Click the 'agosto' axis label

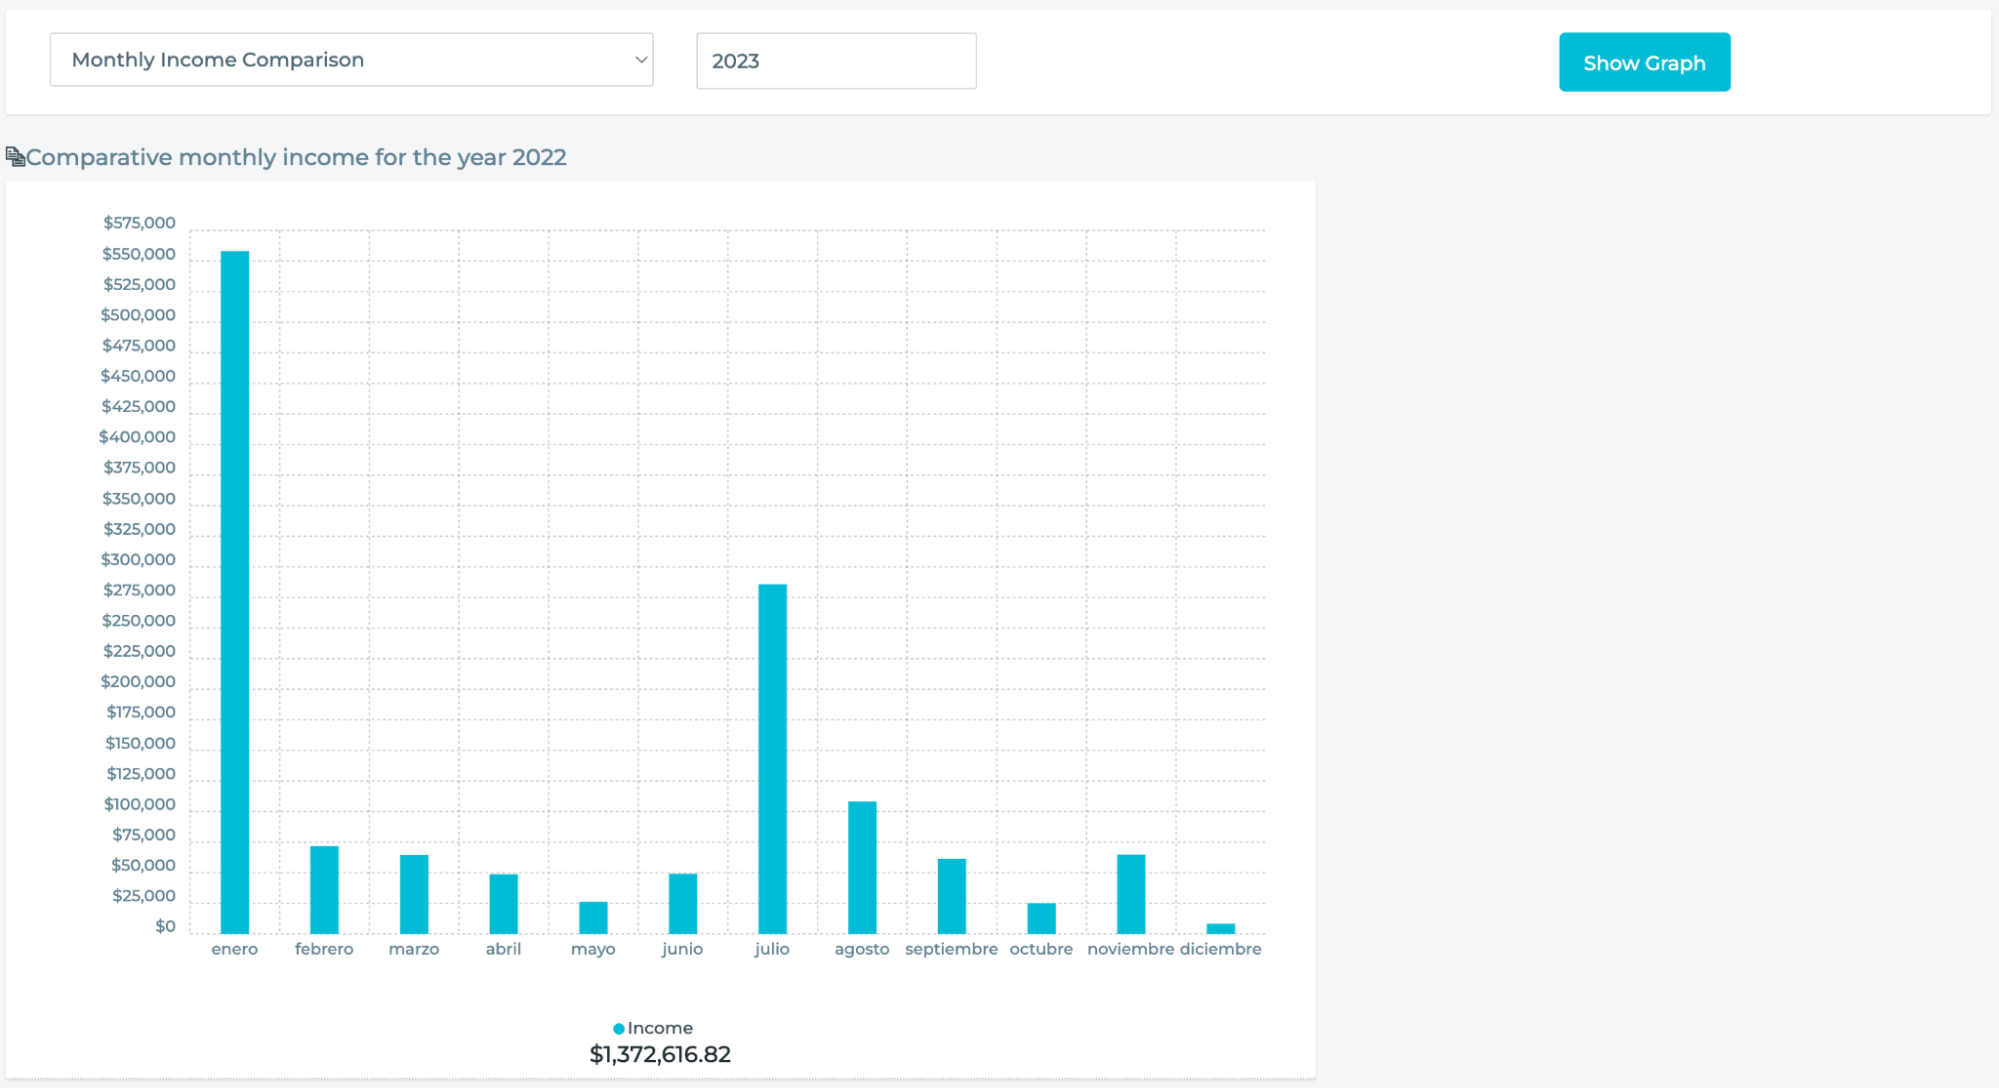pyautogui.click(x=862, y=949)
